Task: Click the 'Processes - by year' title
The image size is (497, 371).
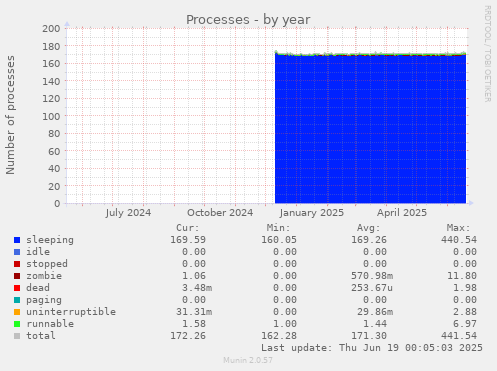Action: tap(248, 20)
